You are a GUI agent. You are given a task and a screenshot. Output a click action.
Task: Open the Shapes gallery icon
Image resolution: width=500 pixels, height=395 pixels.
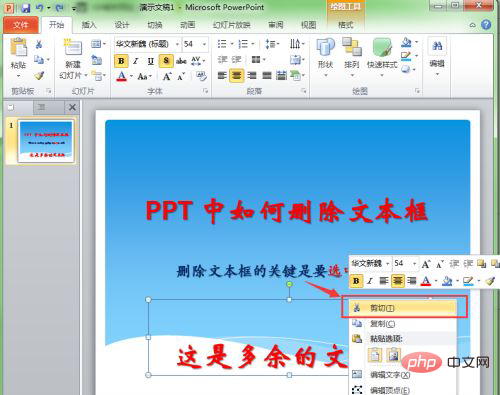point(325,47)
